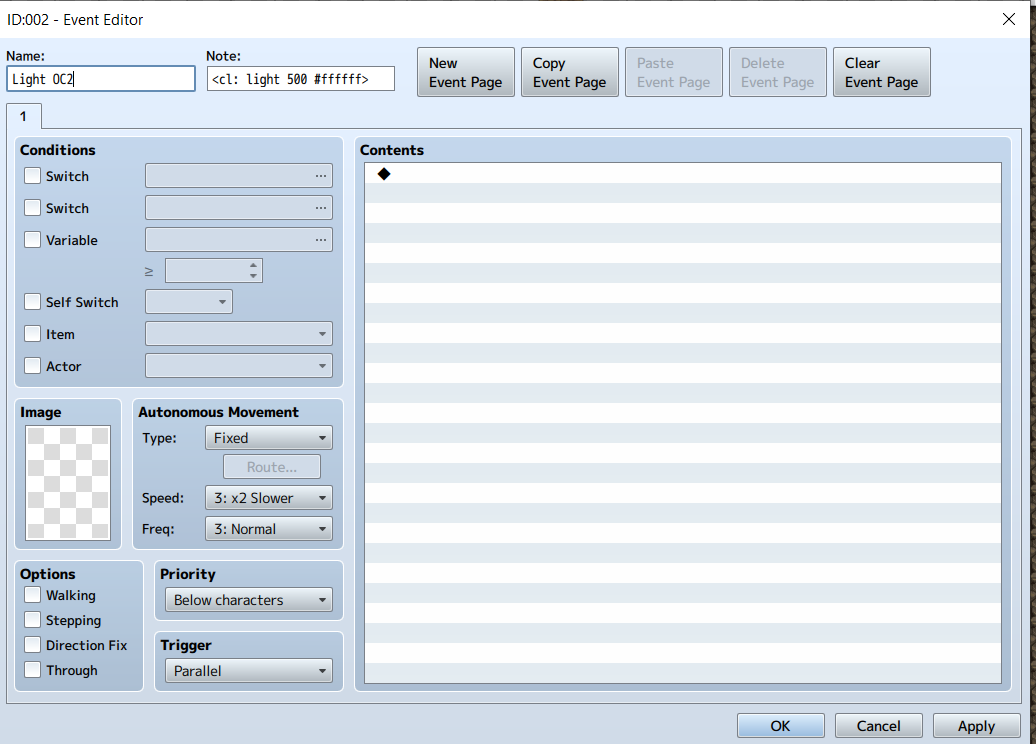The image size is (1036, 744).
Task: Click the Paste Event Page button
Action: tap(673, 72)
